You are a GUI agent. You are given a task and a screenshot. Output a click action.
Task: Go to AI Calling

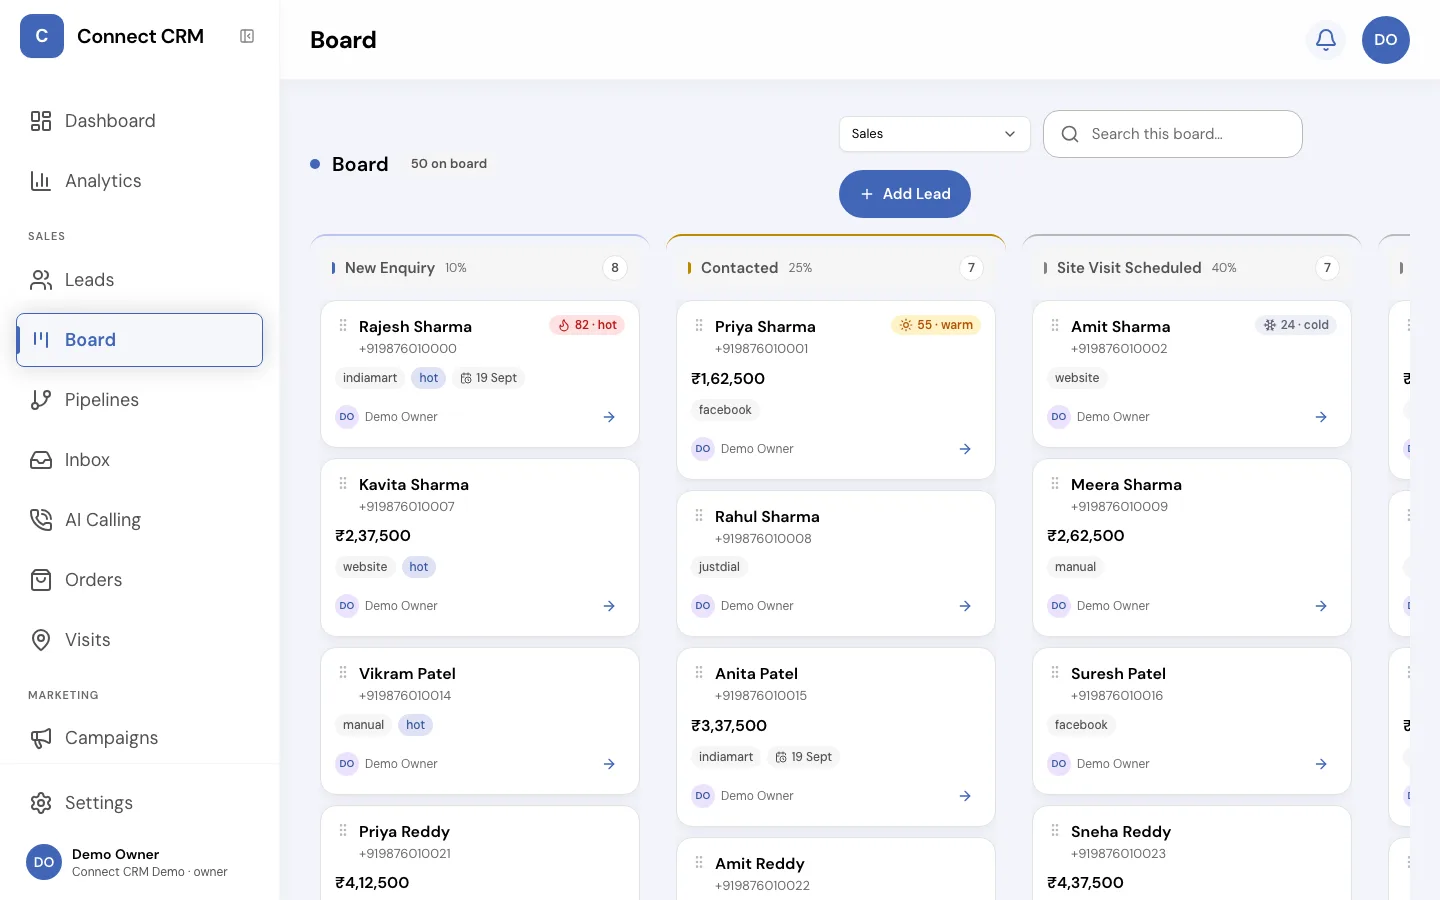tap(139, 520)
